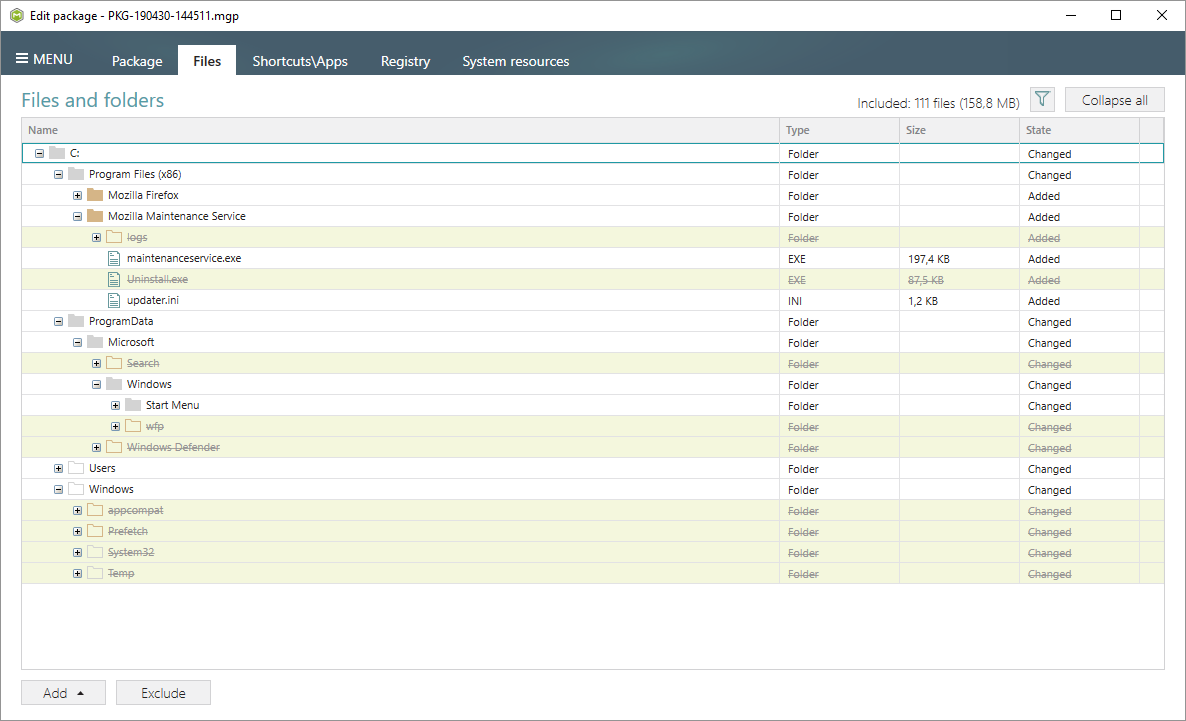Click the Windows Defender folder icon

tap(113, 447)
